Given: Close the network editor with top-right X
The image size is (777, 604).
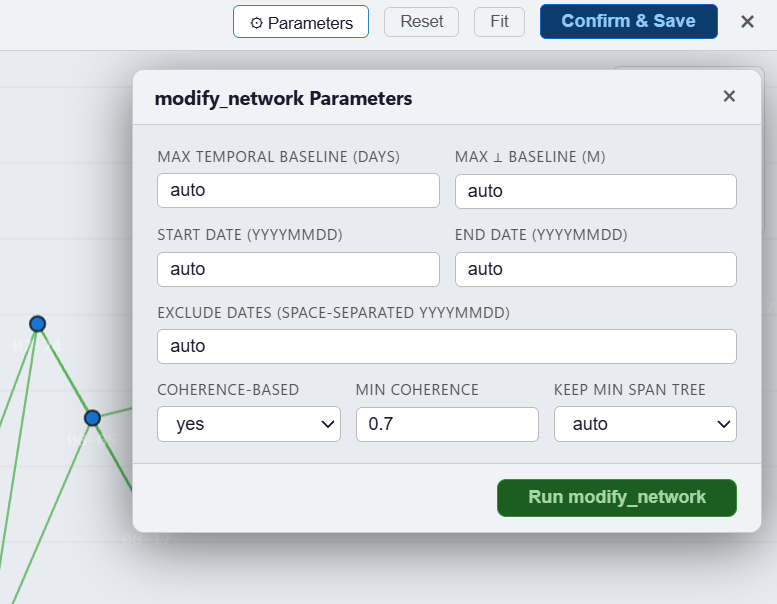Looking at the screenshot, I should [747, 22].
